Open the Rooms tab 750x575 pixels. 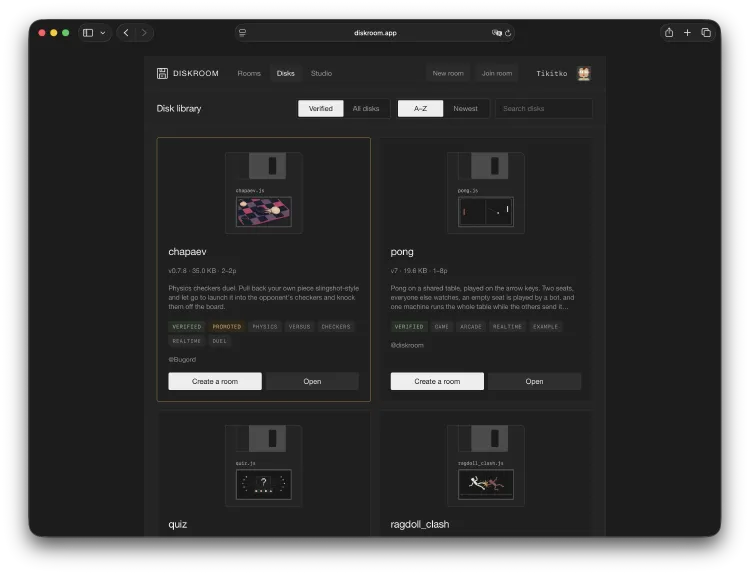click(x=249, y=73)
